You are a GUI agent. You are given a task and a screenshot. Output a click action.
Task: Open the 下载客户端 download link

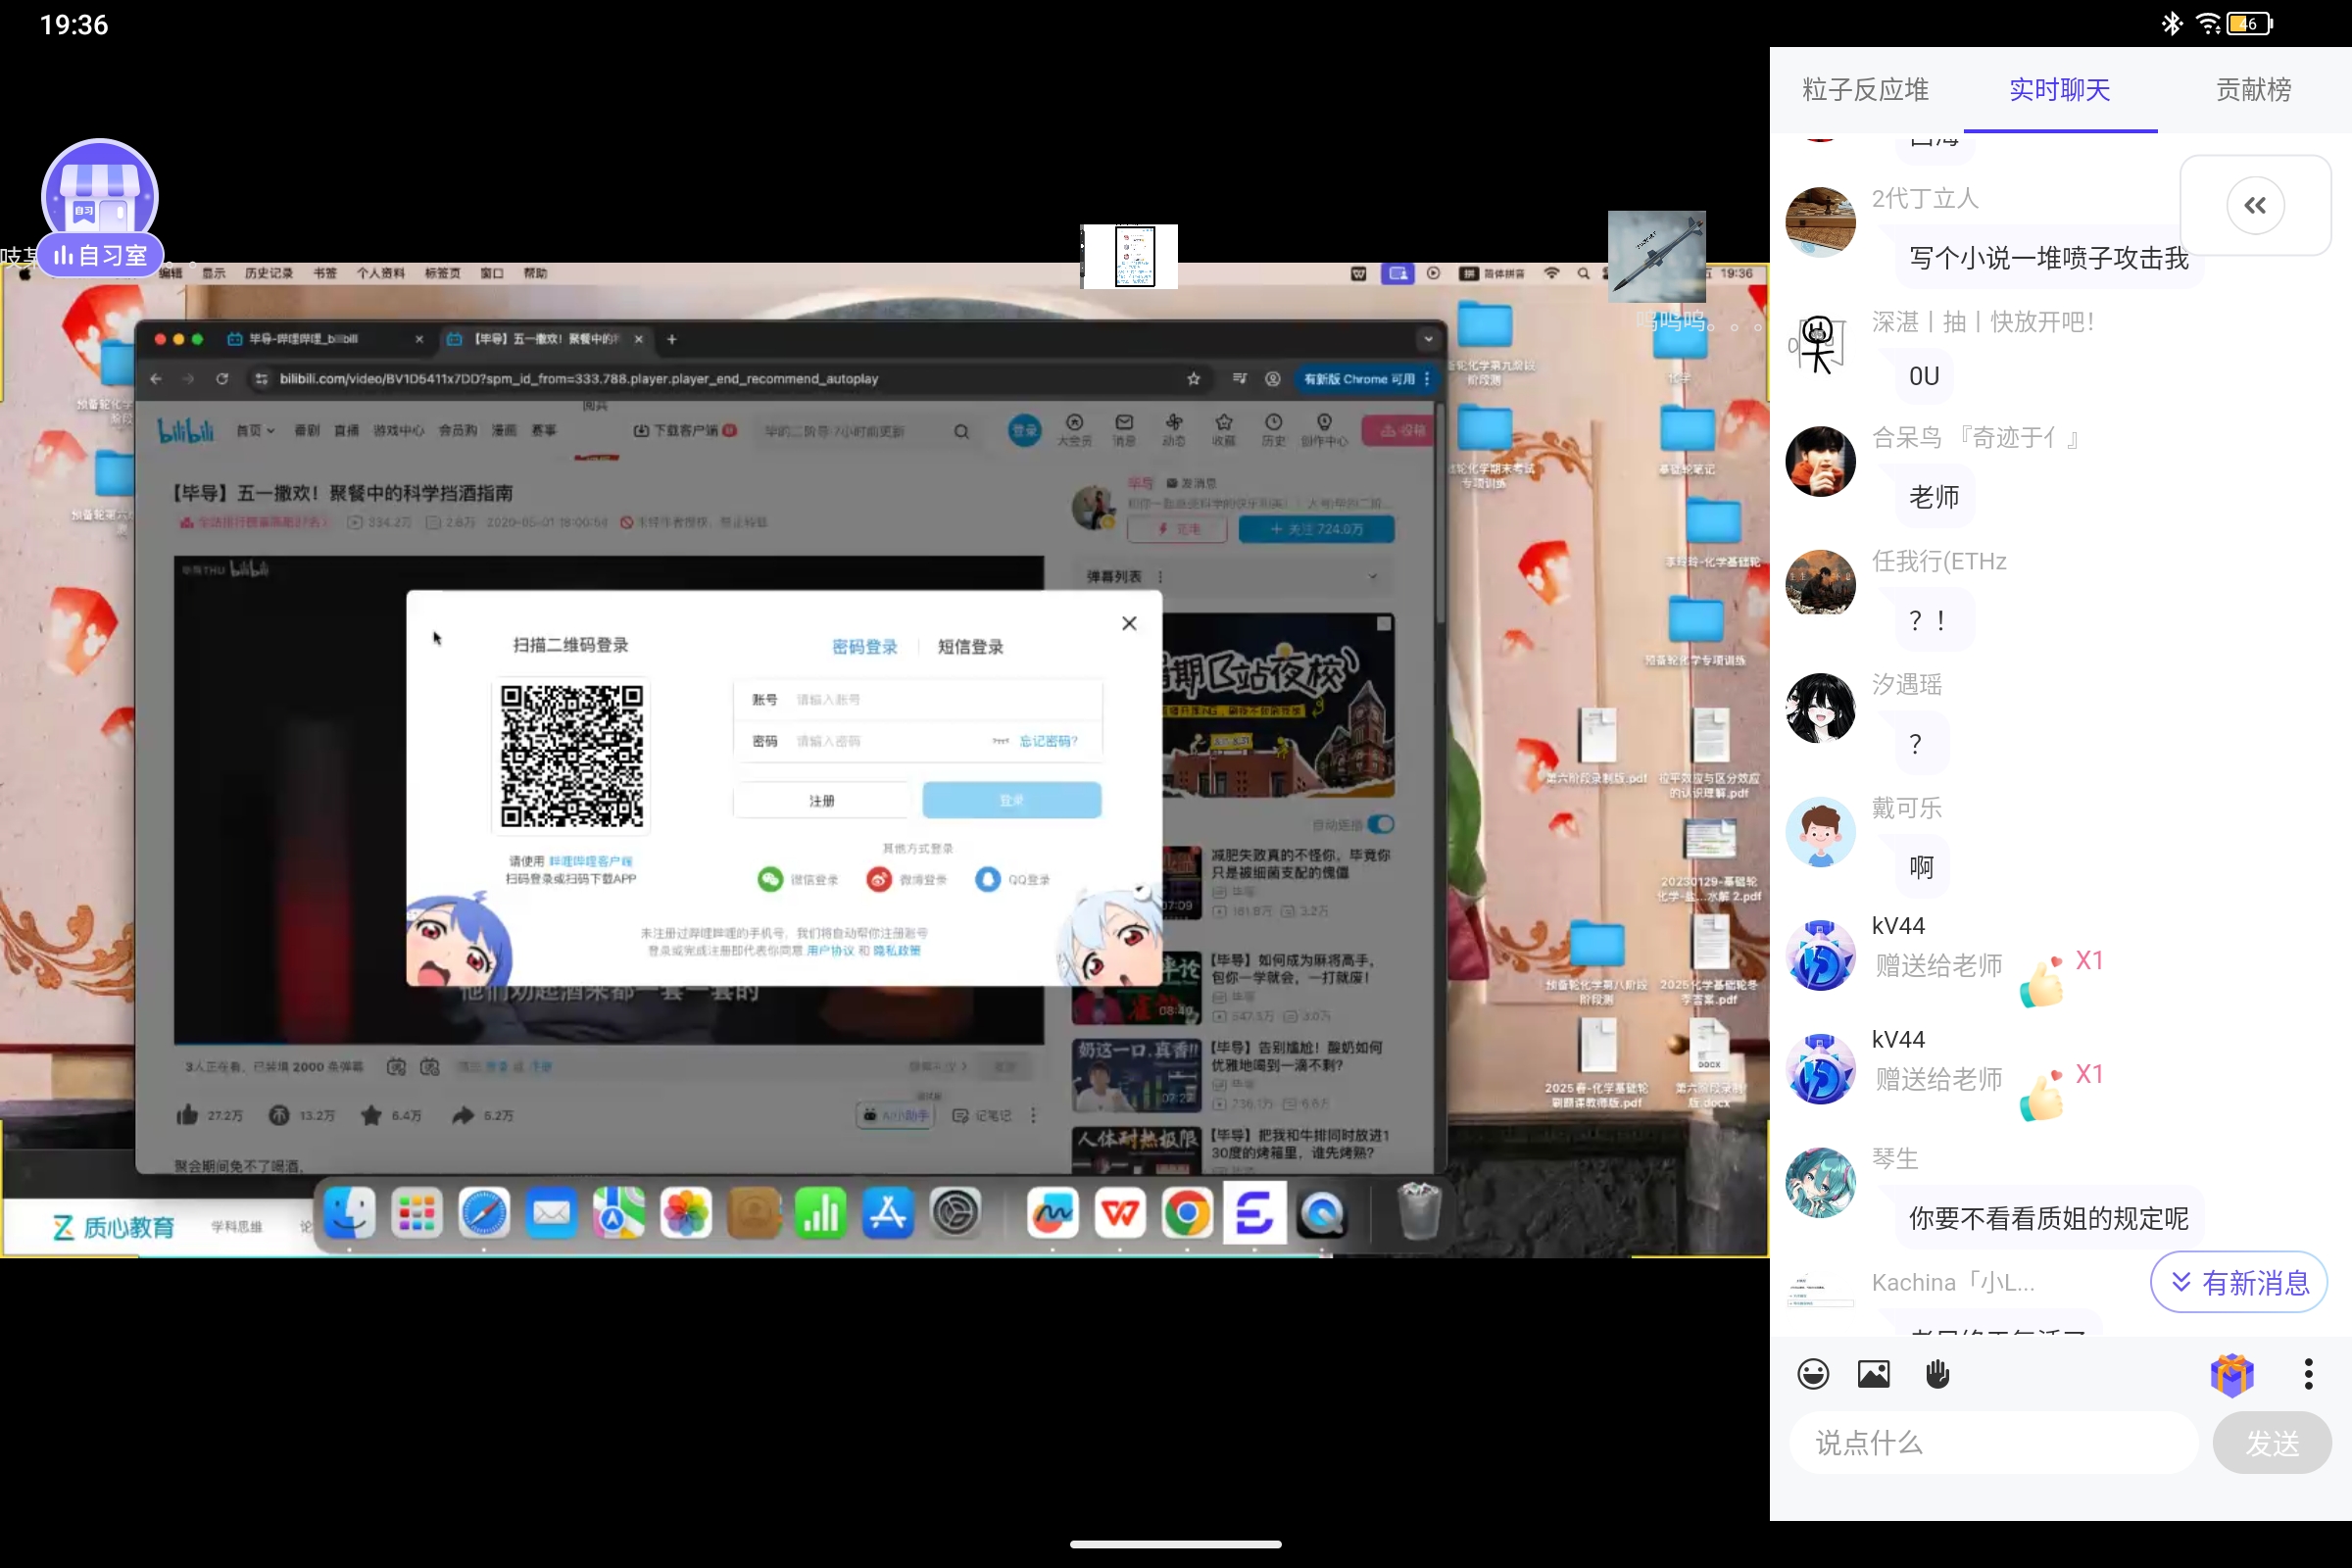point(685,430)
